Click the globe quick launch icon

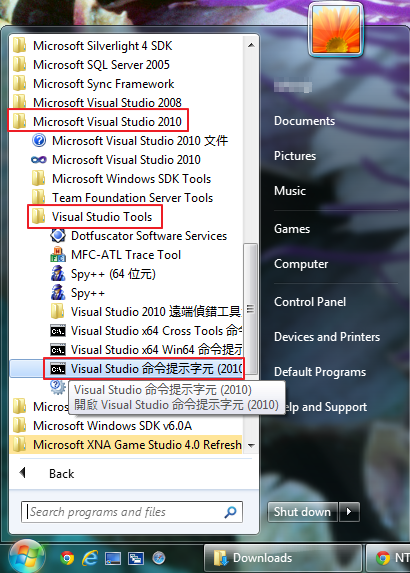tap(159, 558)
